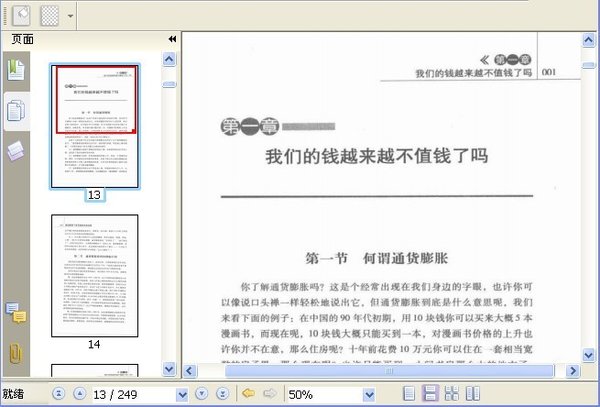Click the document vertical scrollbar thumb

click(x=589, y=65)
